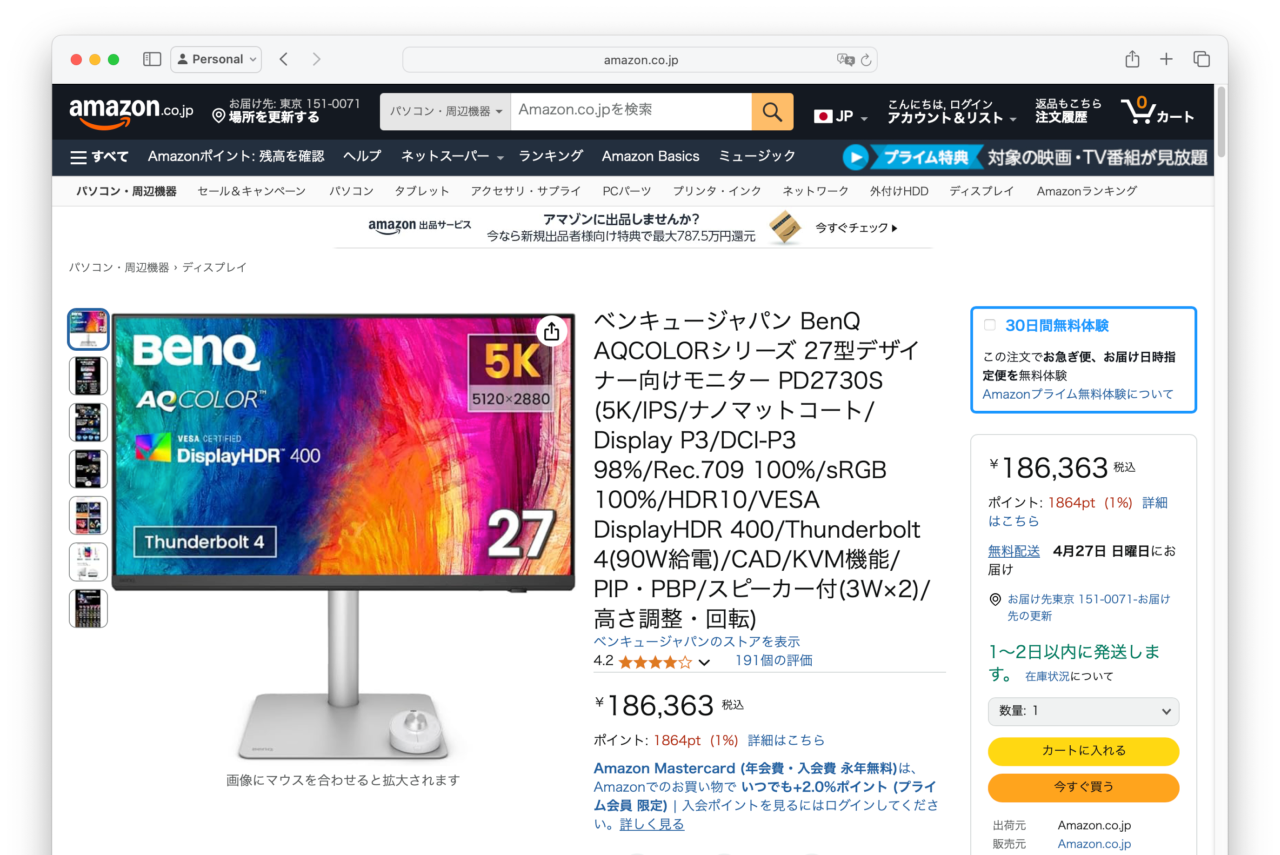Show Safari tab overview icon
Image resolution: width=1280 pixels, height=855 pixels.
1201,59
